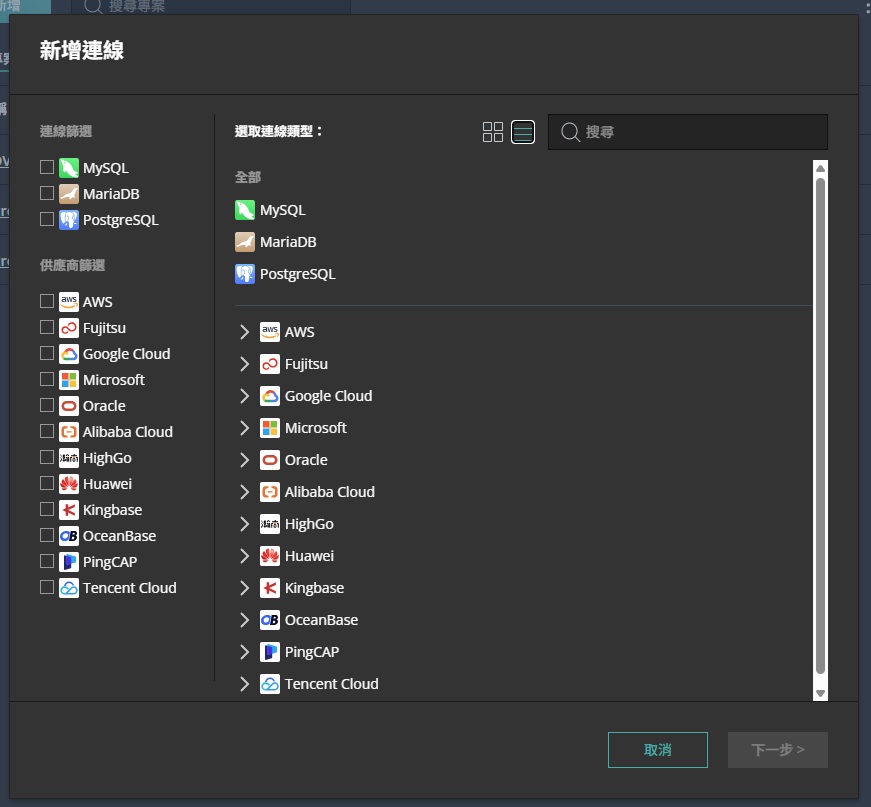Click inside the 搜尋 search field

click(690, 131)
